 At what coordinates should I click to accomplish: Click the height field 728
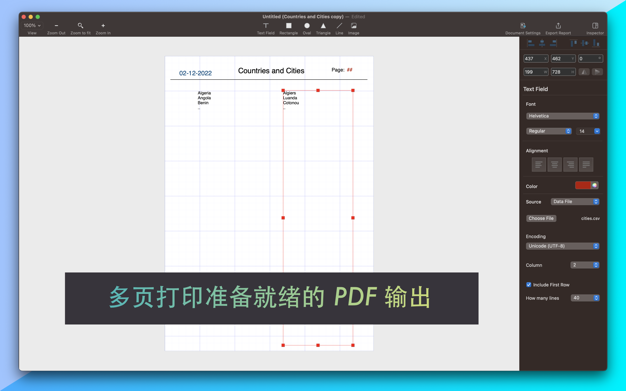pyautogui.click(x=563, y=72)
